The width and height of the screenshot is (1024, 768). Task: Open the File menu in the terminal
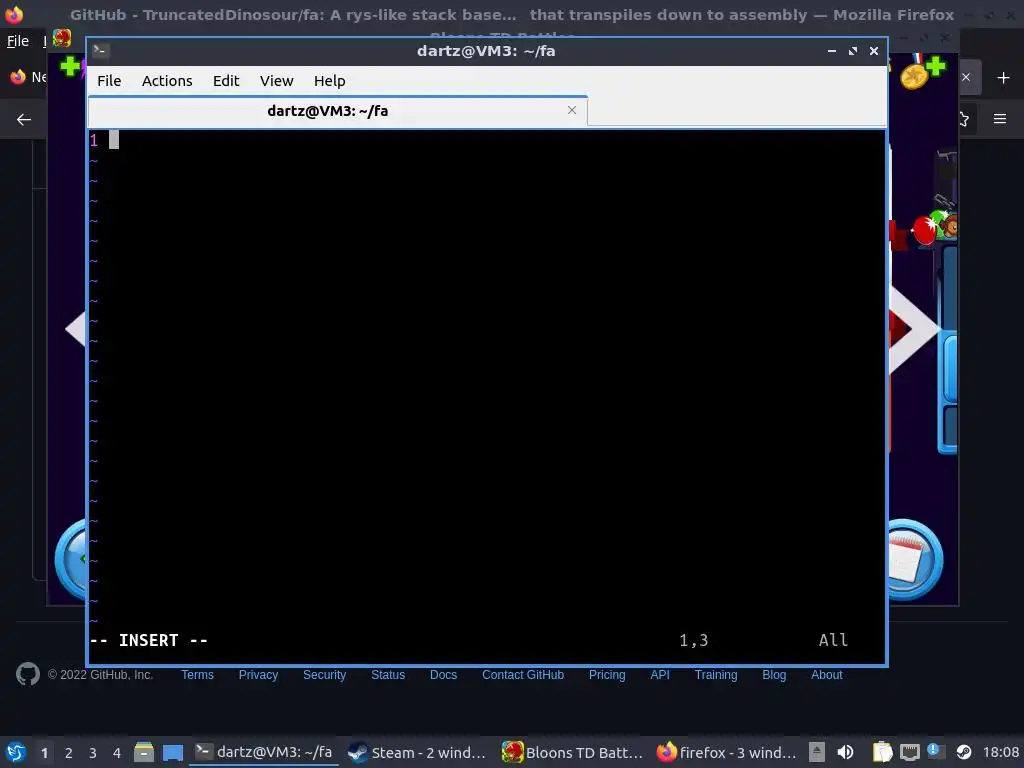point(109,81)
